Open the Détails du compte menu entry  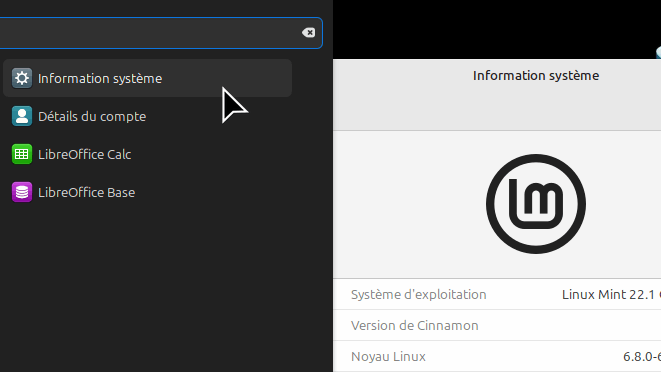(148, 116)
